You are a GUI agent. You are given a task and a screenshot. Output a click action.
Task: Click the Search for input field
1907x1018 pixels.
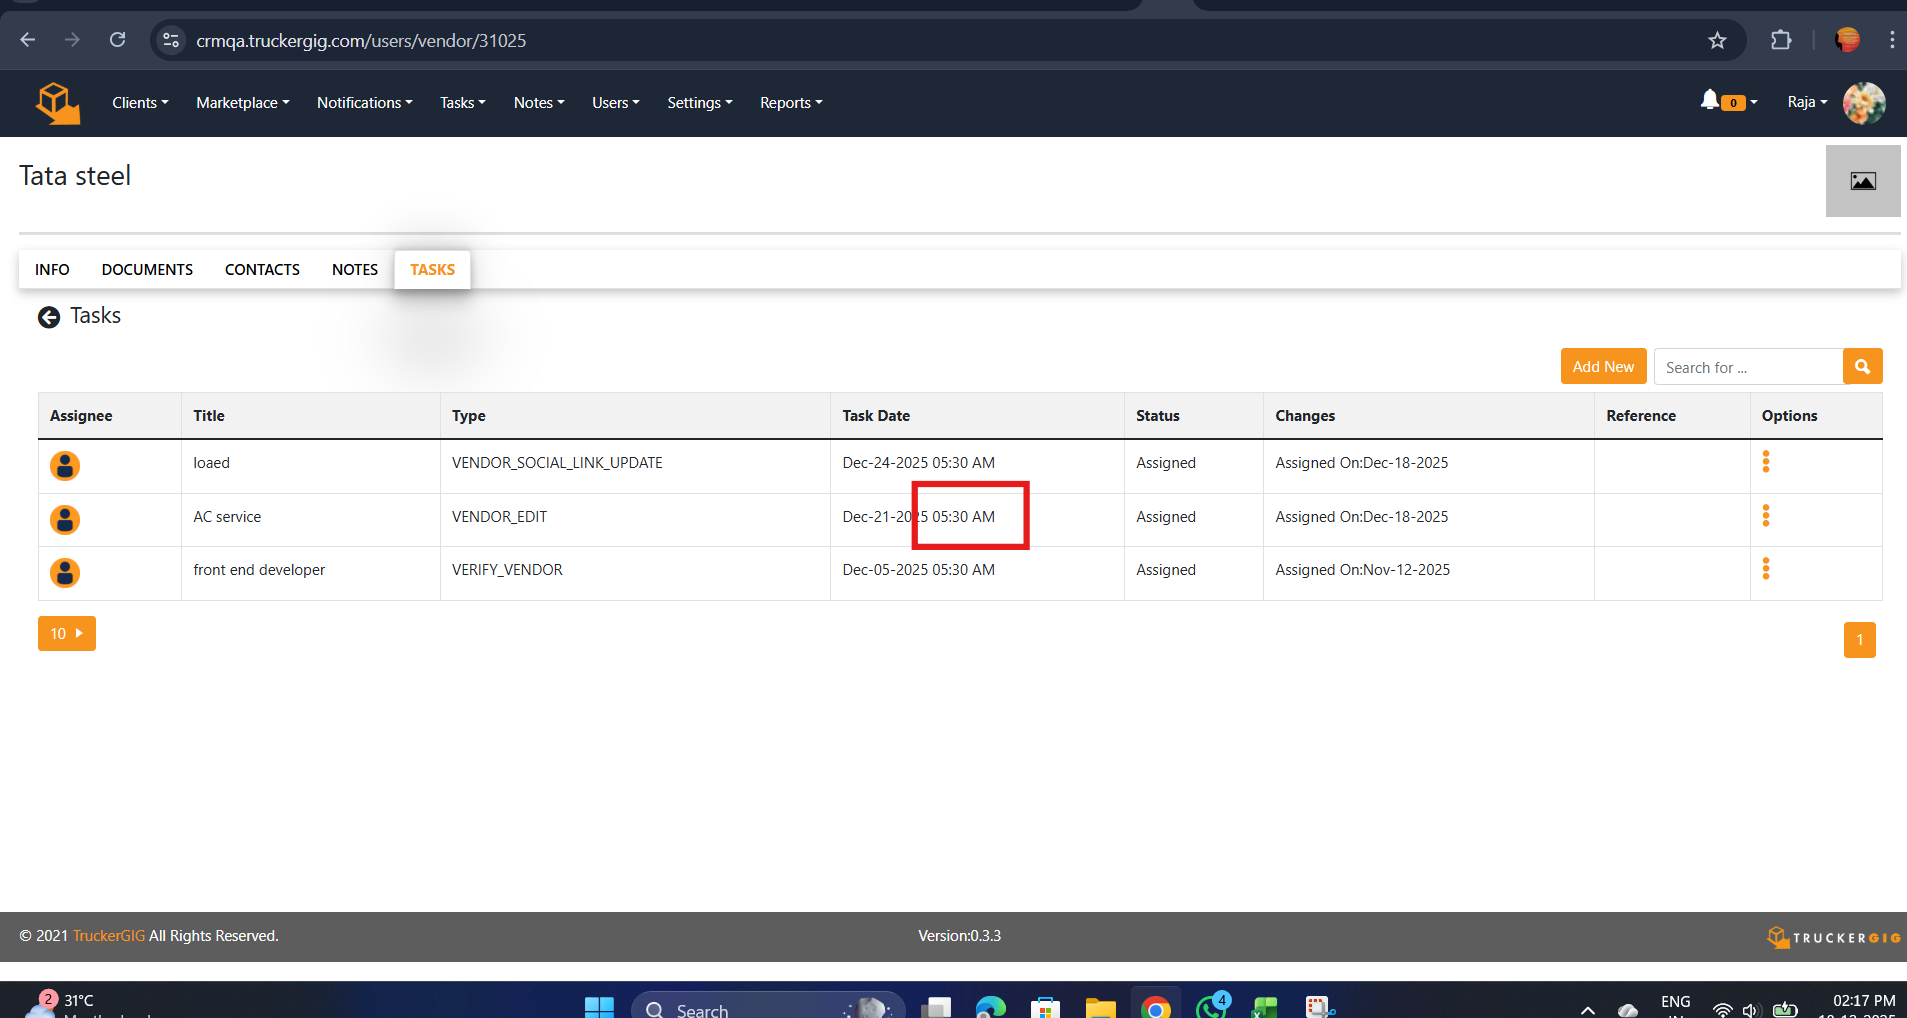point(1748,367)
